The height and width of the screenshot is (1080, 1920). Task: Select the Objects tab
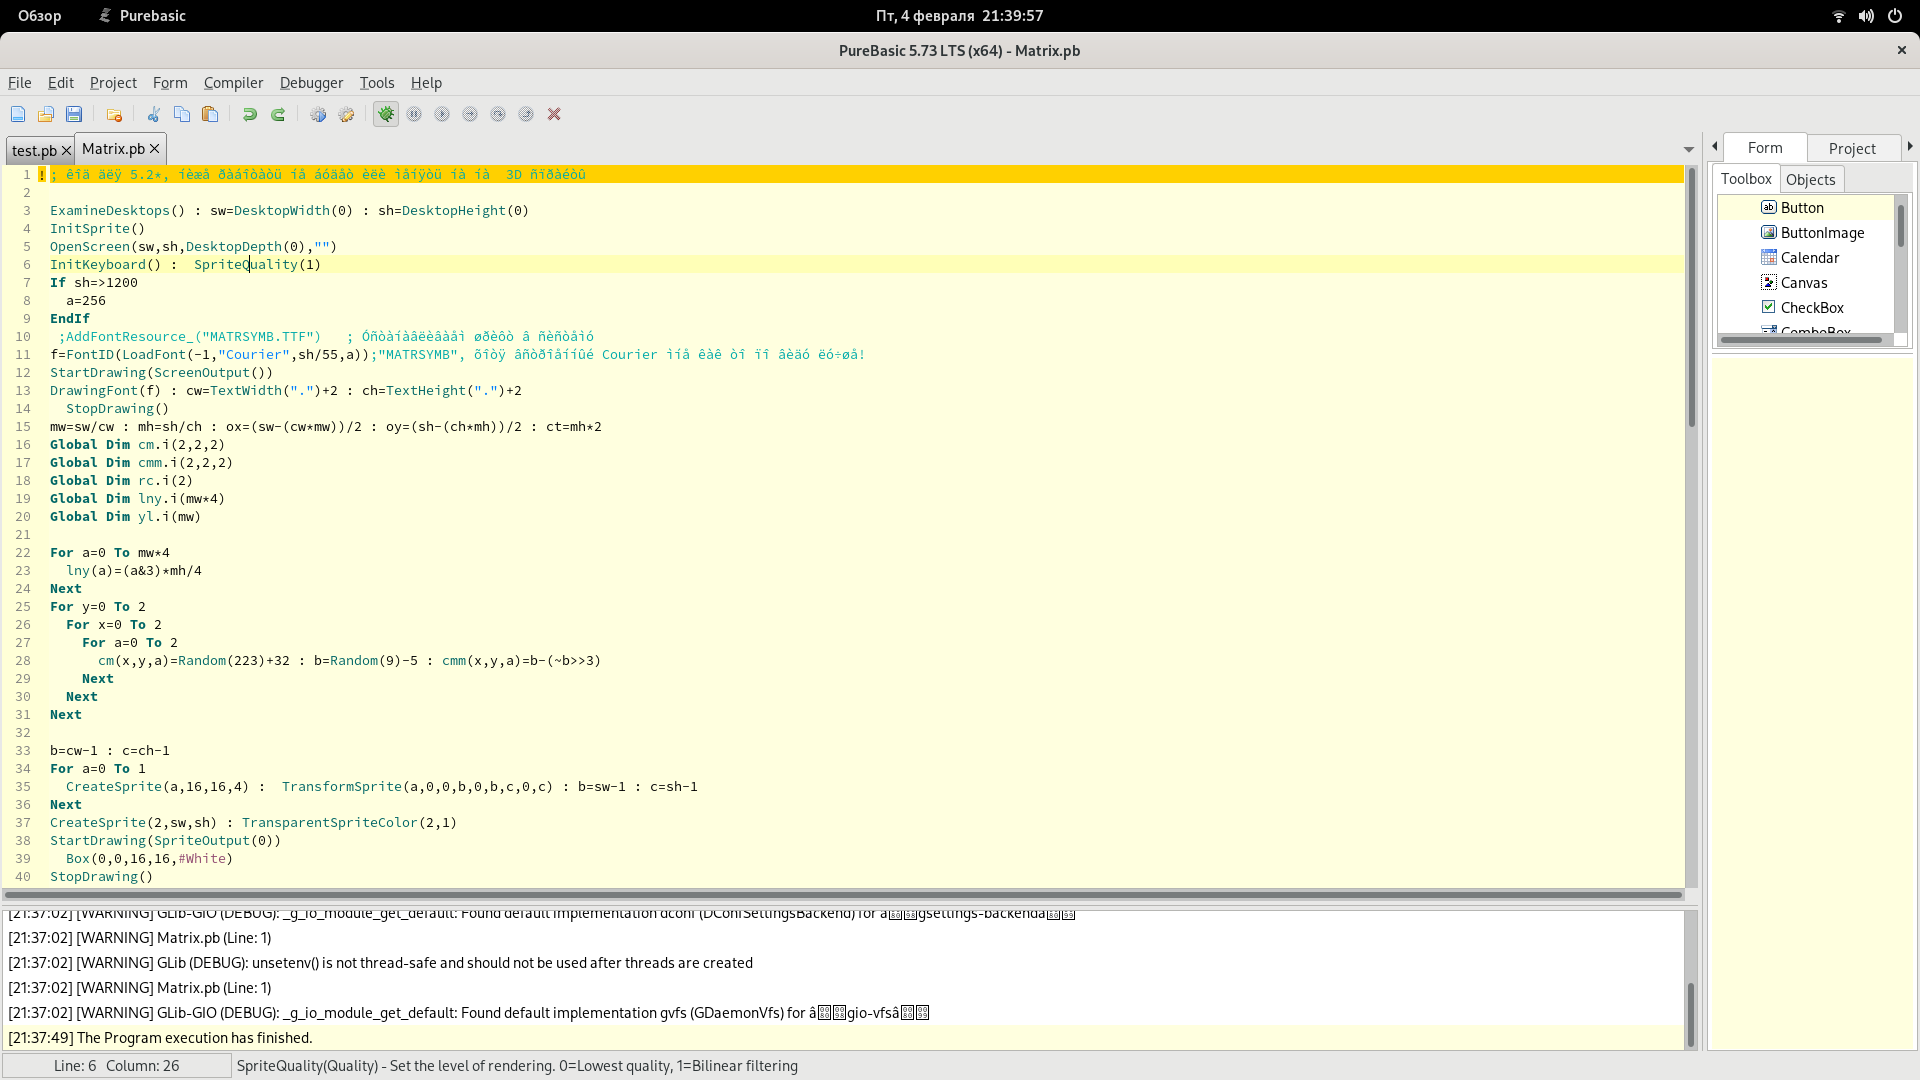point(1811,180)
